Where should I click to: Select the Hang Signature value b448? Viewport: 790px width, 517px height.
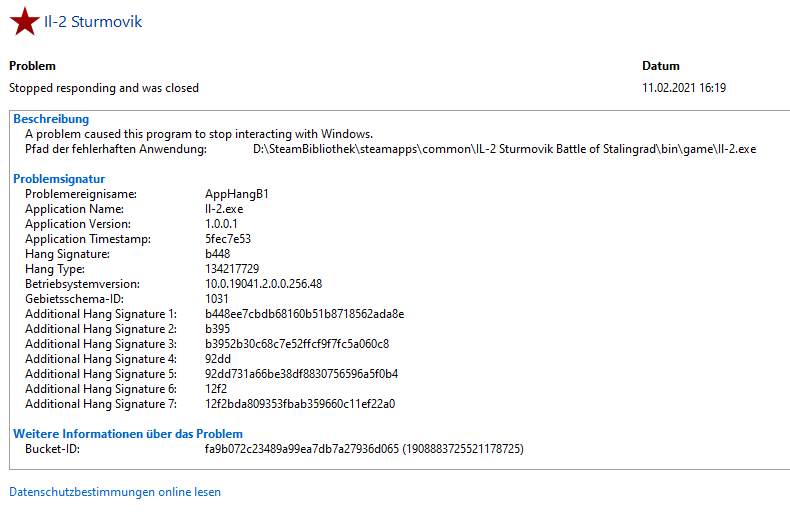point(218,254)
